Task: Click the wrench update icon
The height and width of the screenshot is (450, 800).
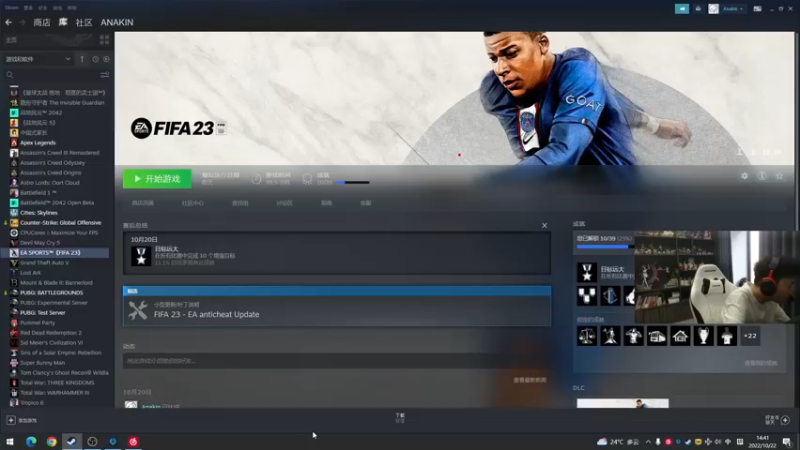Action: click(138, 310)
